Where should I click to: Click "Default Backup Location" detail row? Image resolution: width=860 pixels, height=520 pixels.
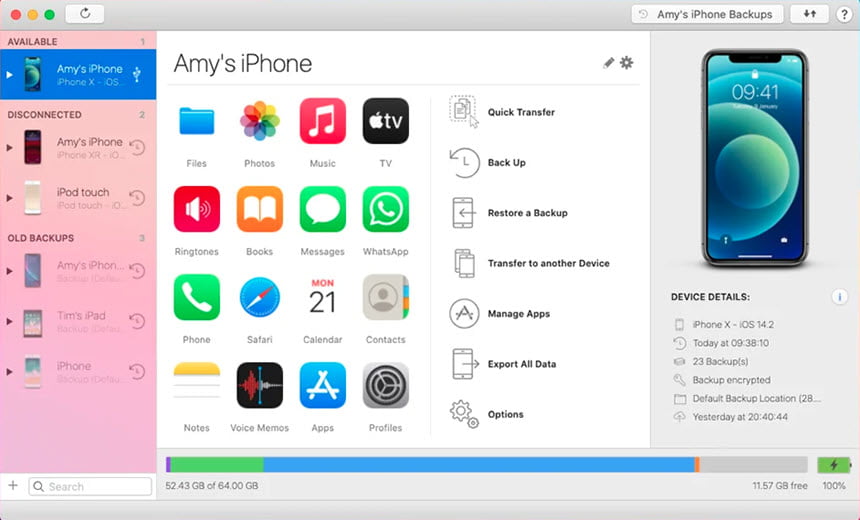point(747,399)
